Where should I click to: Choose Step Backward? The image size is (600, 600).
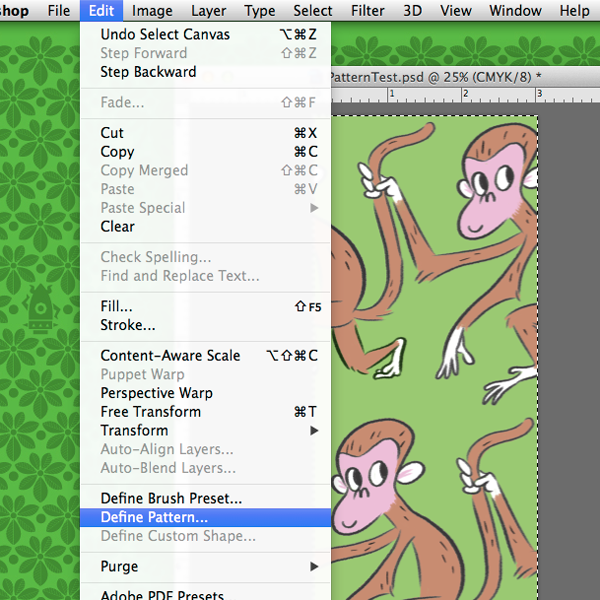(x=205, y=72)
